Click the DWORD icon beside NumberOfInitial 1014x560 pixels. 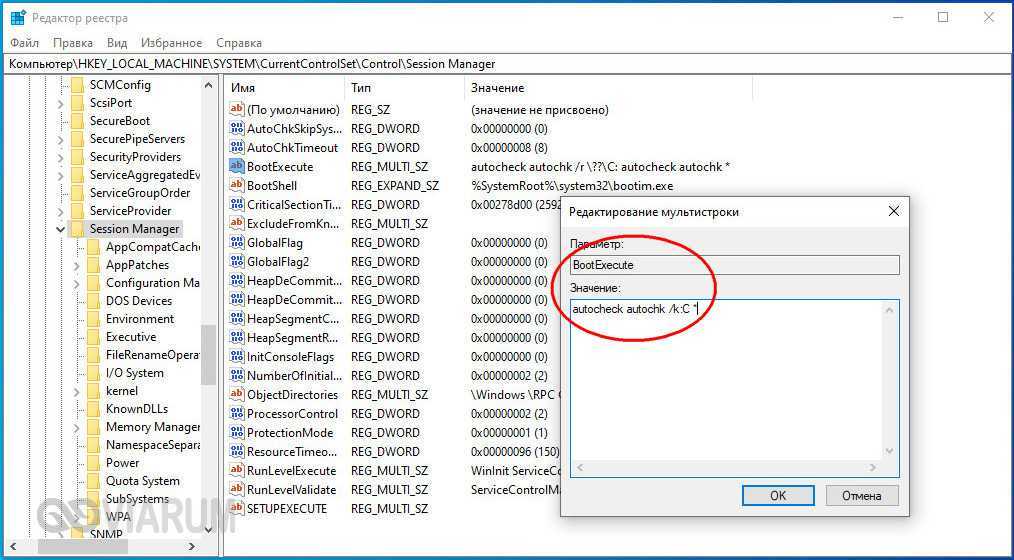click(237, 376)
